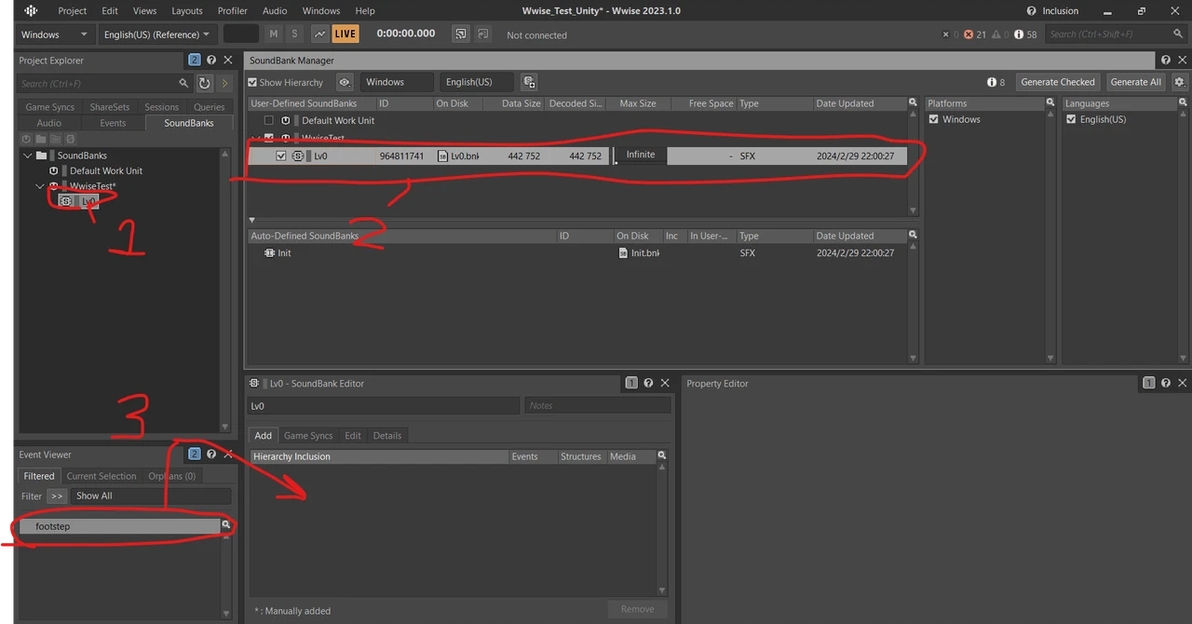Click the Wwise logo icon in the title bar

tap(31, 11)
